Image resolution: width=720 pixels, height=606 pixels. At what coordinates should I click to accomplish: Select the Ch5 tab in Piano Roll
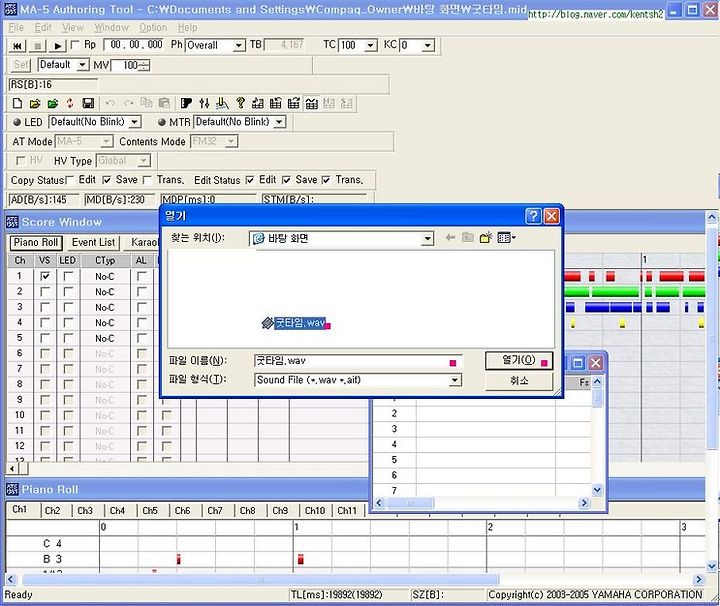[x=150, y=511]
